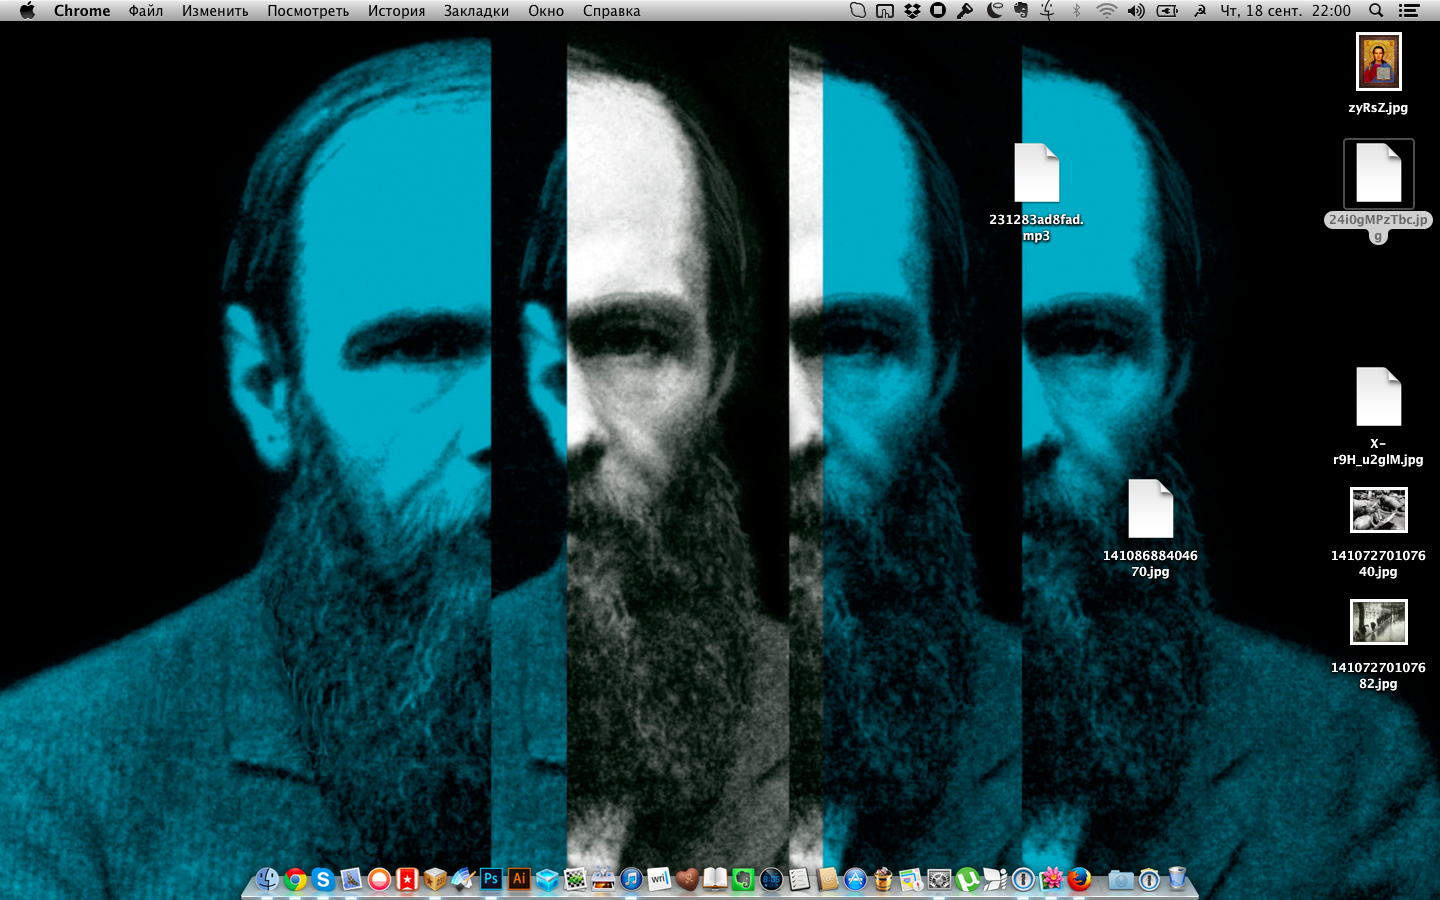This screenshot has width=1440, height=900.
Task: Open the Посмотреть menu
Action: coord(308,11)
